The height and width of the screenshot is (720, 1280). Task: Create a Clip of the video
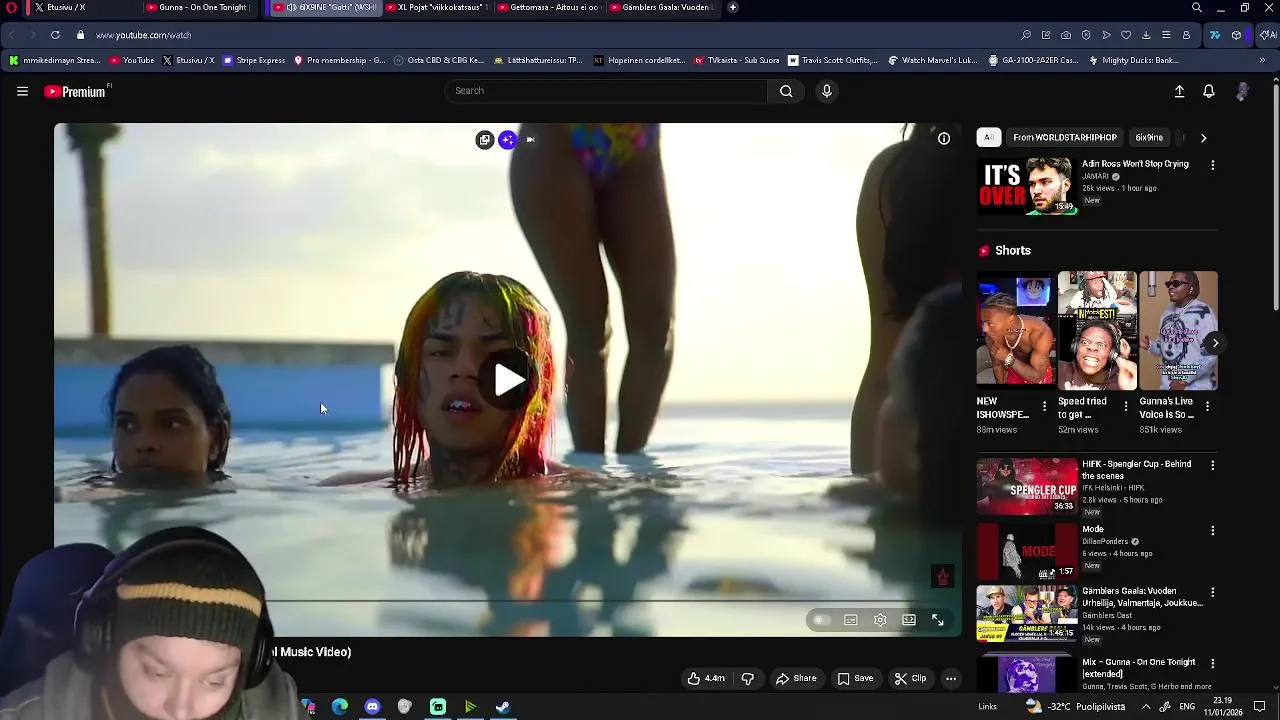pyautogui.click(x=910, y=678)
